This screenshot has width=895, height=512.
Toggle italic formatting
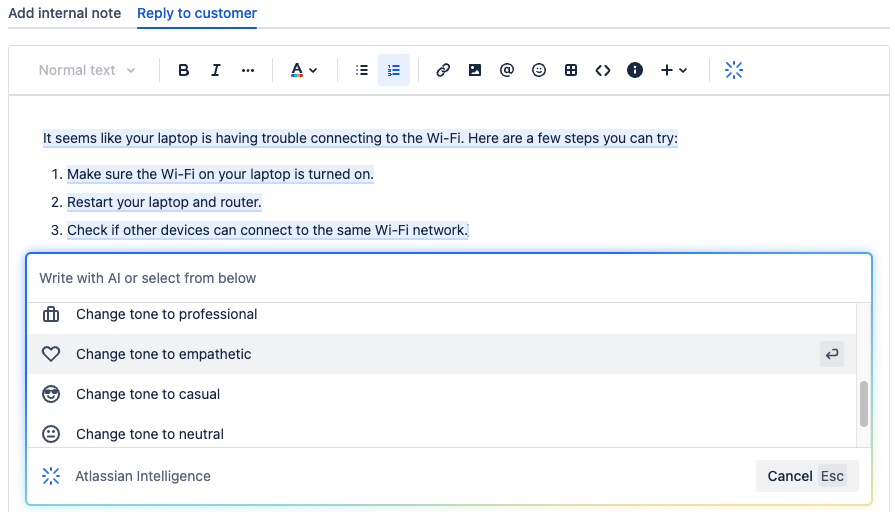[215, 70]
